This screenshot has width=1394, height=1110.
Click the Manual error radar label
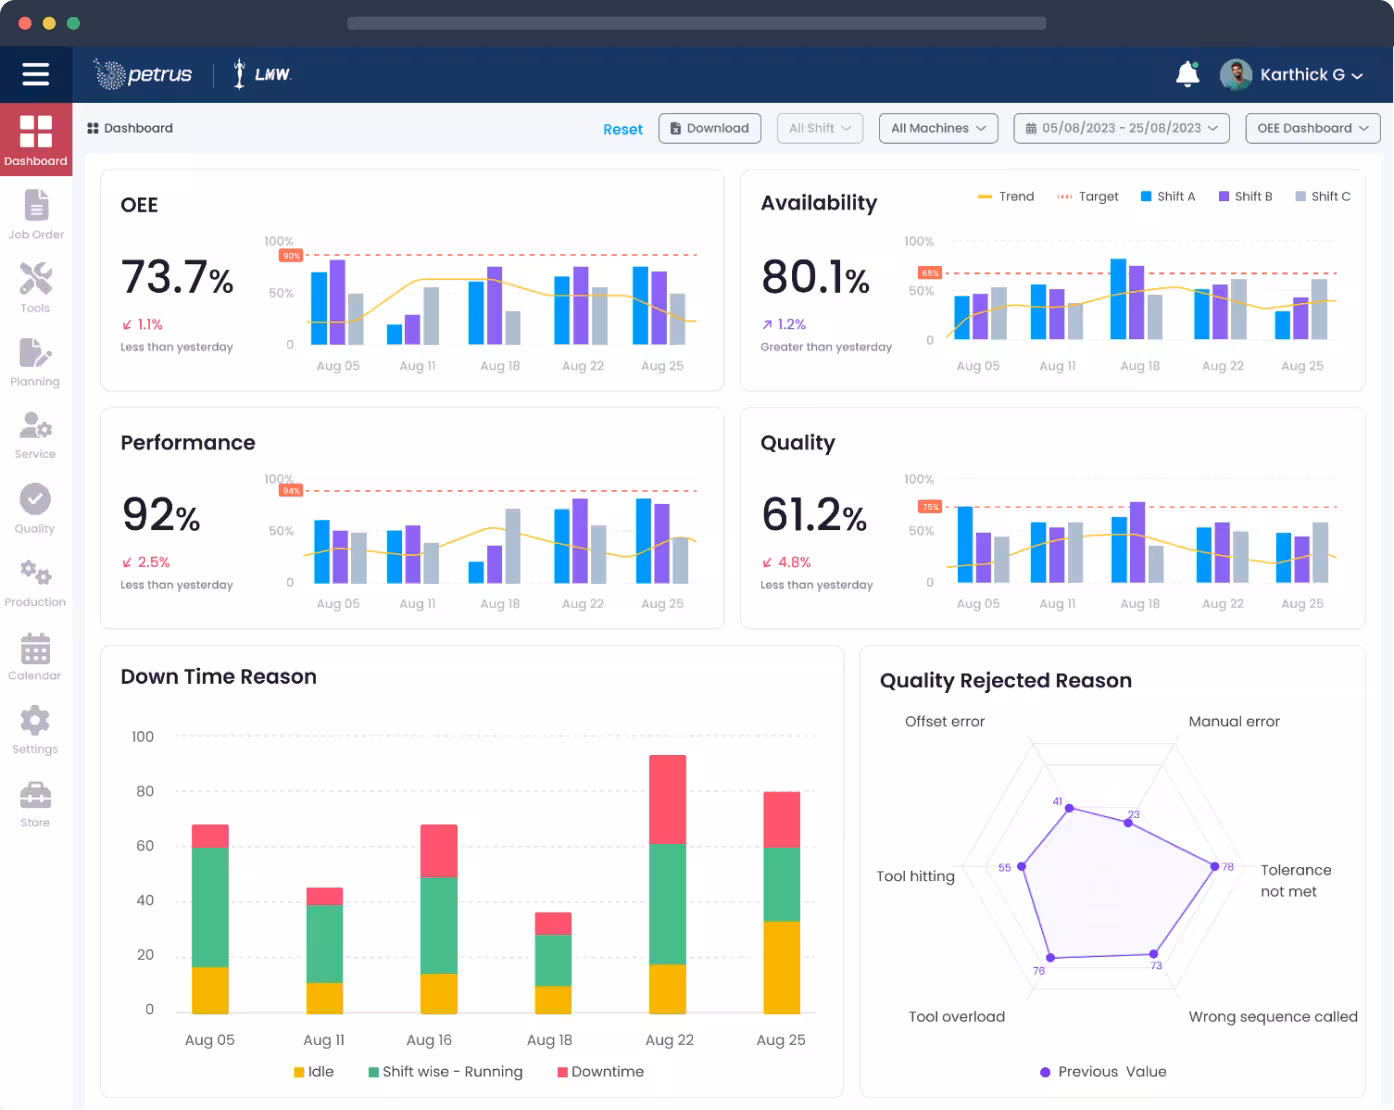click(x=1234, y=721)
